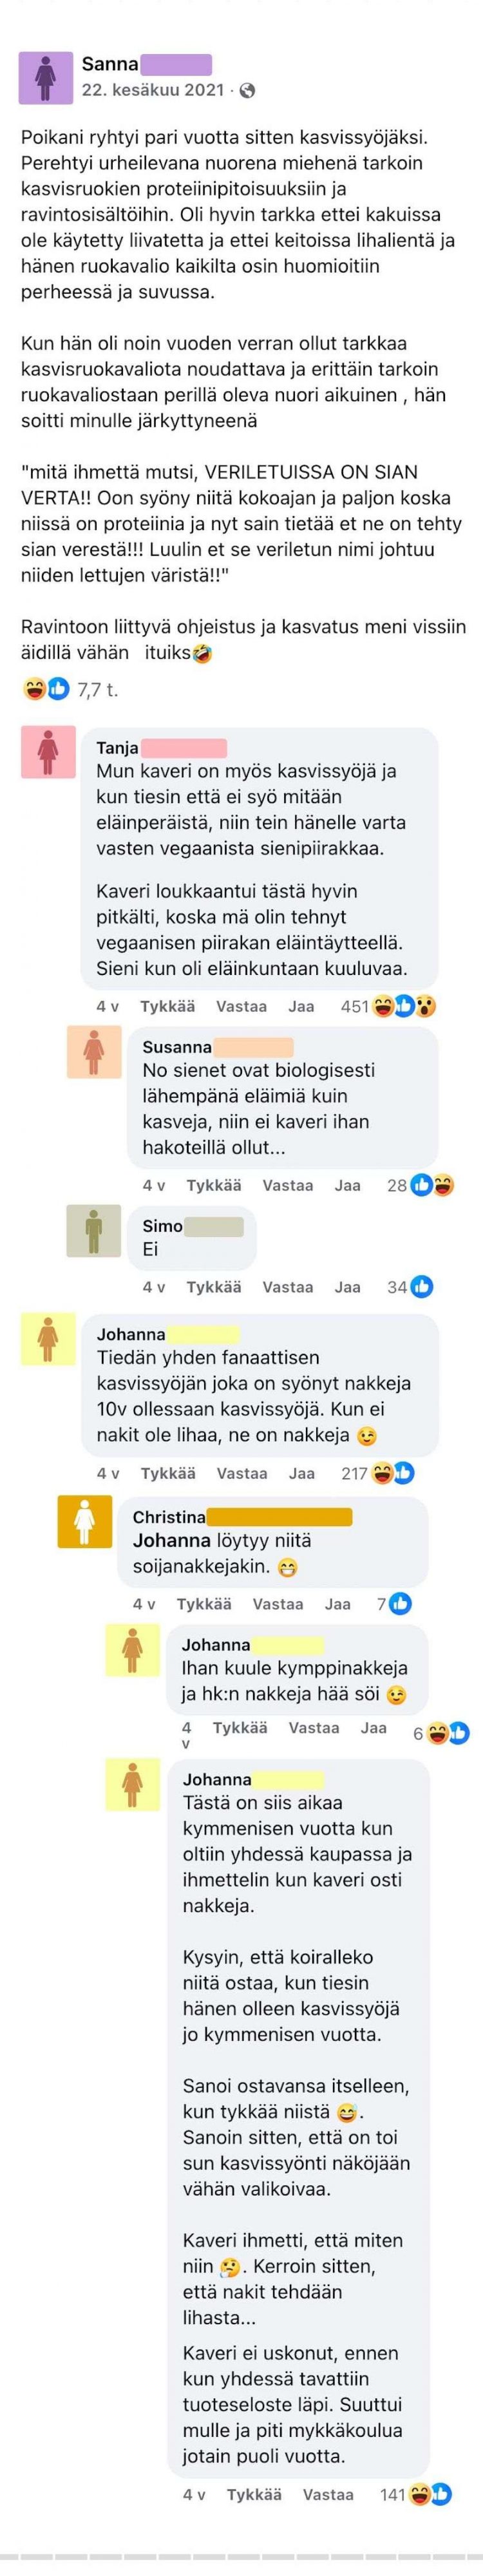483x2576 pixels.
Task: Click the public globe icon beside the date
Action: pyautogui.click(x=247, y=91)
